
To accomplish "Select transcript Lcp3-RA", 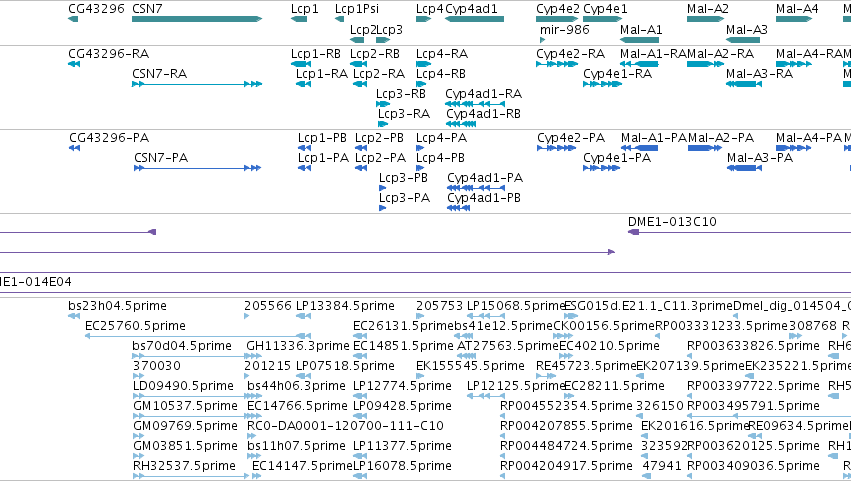I will [404, 113].
